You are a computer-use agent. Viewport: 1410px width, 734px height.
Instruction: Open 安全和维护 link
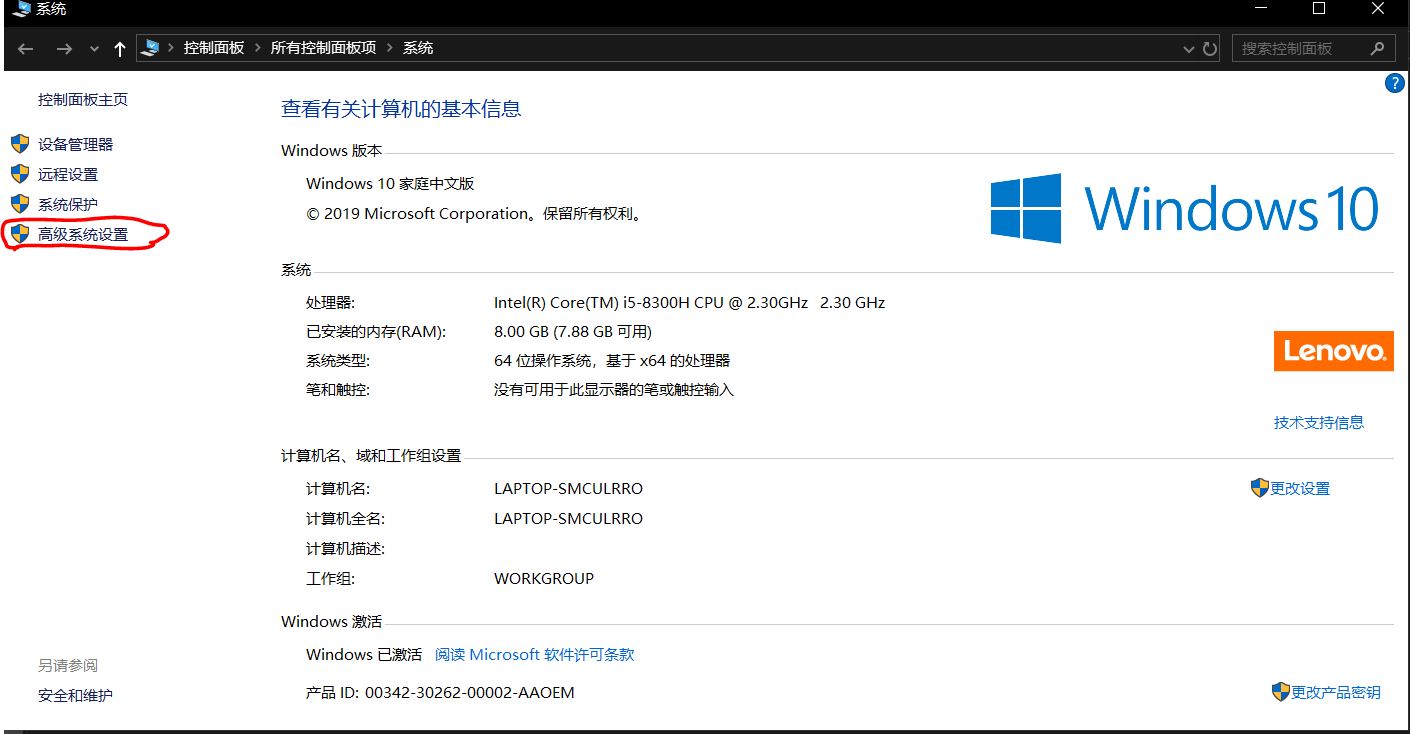[75, 695]
